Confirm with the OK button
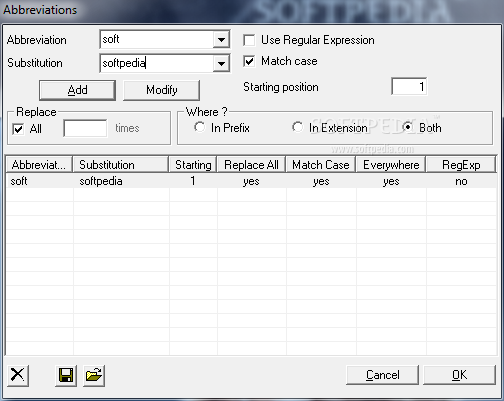This screenshot has width=504, height=401. pyautogui.click(x=459, y=375)
